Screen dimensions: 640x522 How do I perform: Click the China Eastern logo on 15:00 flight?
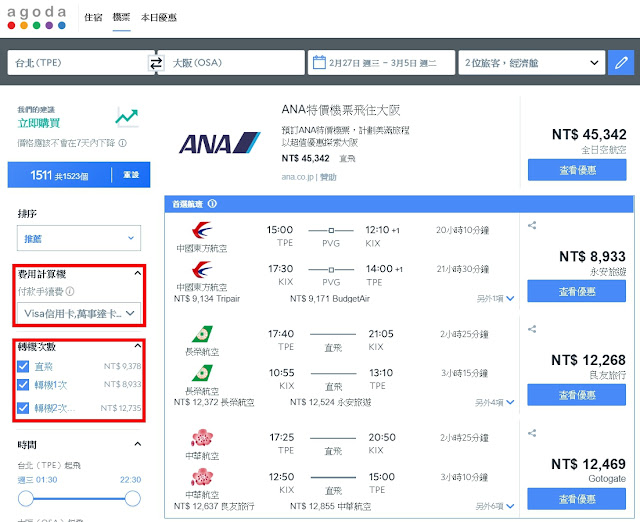point(202,231)
